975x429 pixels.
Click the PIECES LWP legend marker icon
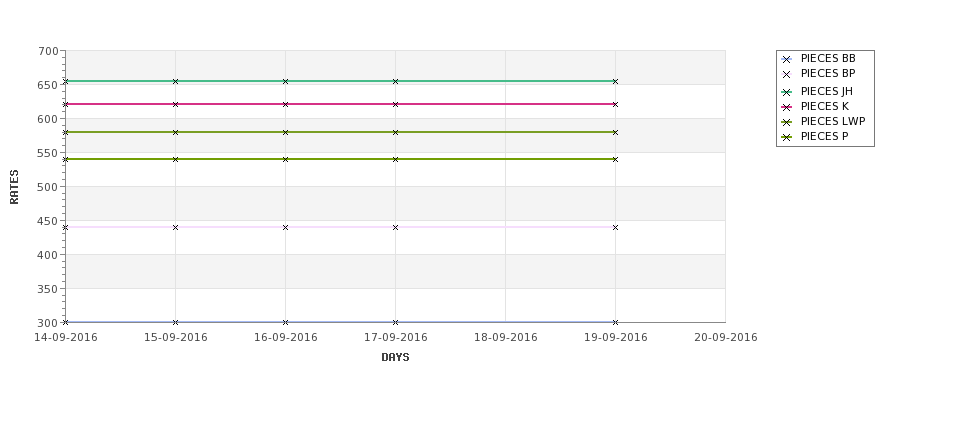pos(786,122)
